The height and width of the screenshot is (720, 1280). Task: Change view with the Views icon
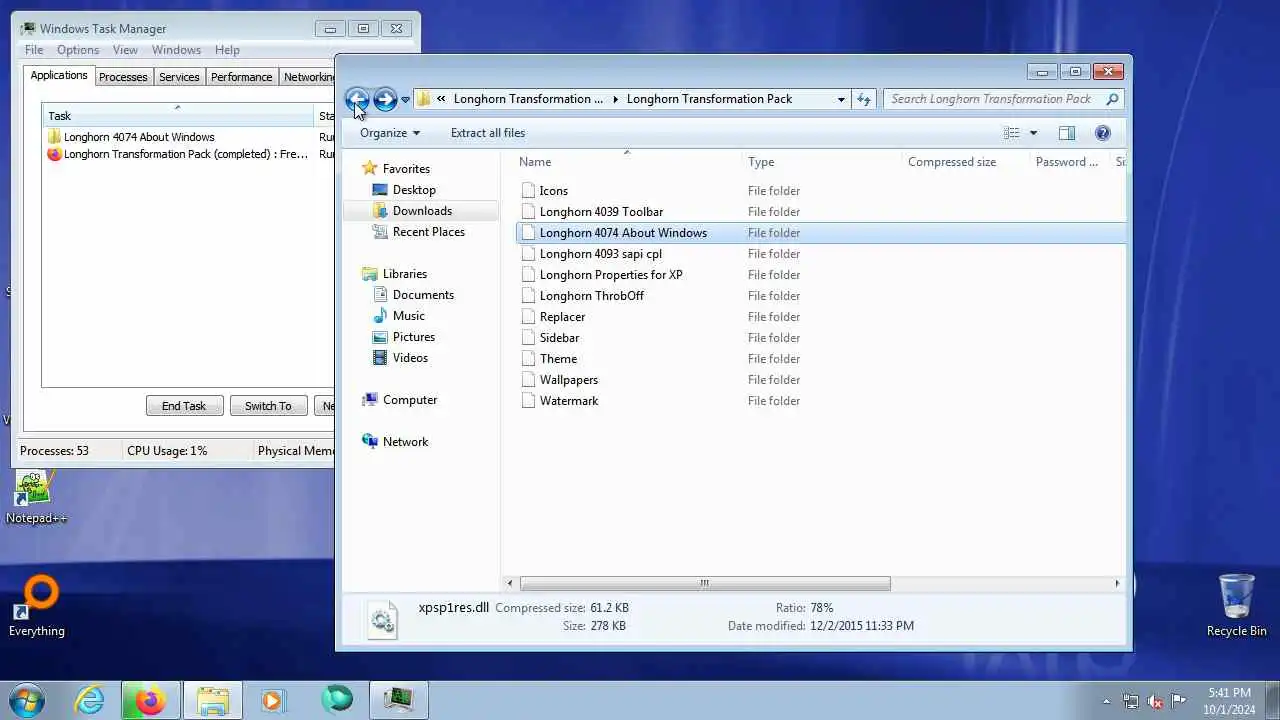[x=1012, y=133]
